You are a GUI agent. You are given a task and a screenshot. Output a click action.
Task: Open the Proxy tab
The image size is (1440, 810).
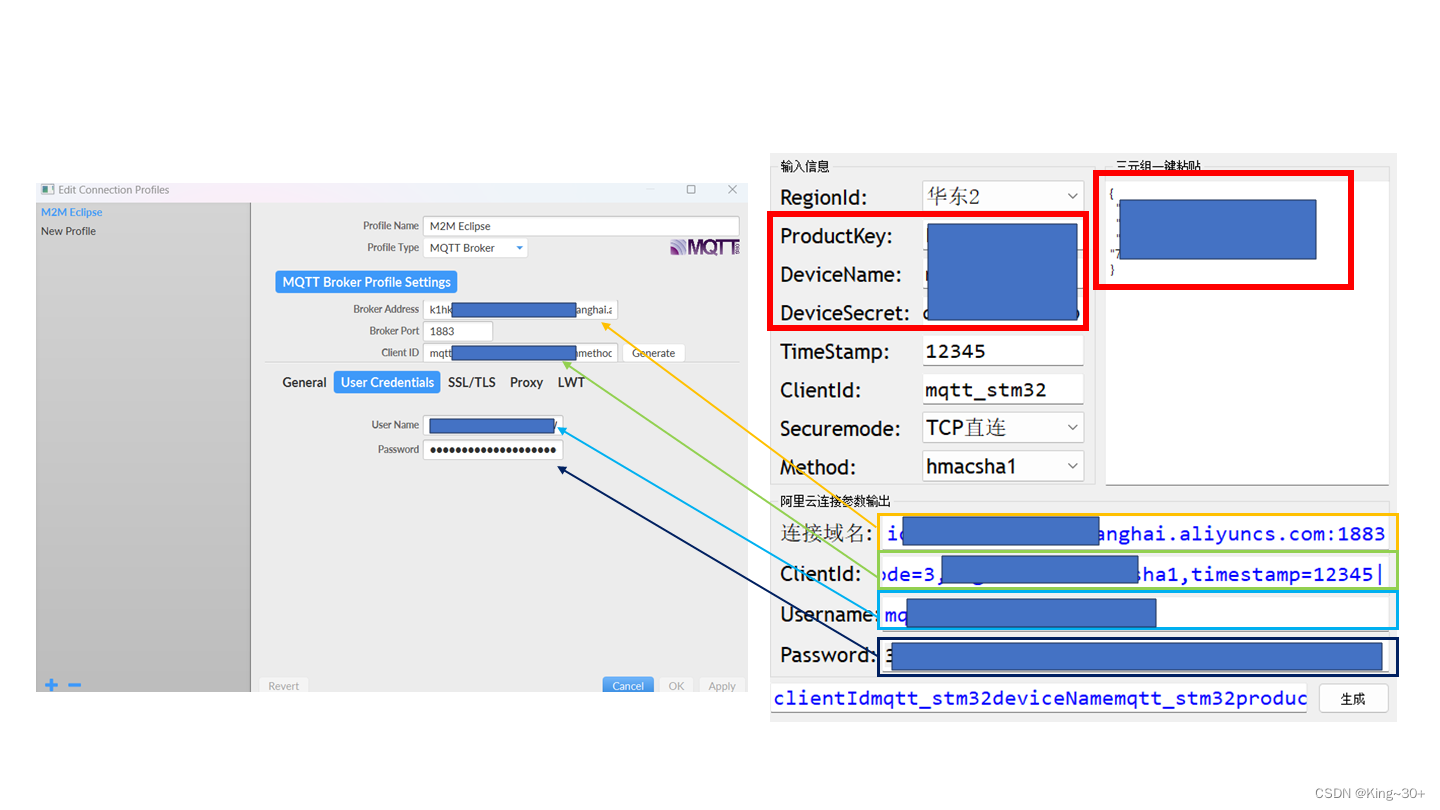coord(526,382)
